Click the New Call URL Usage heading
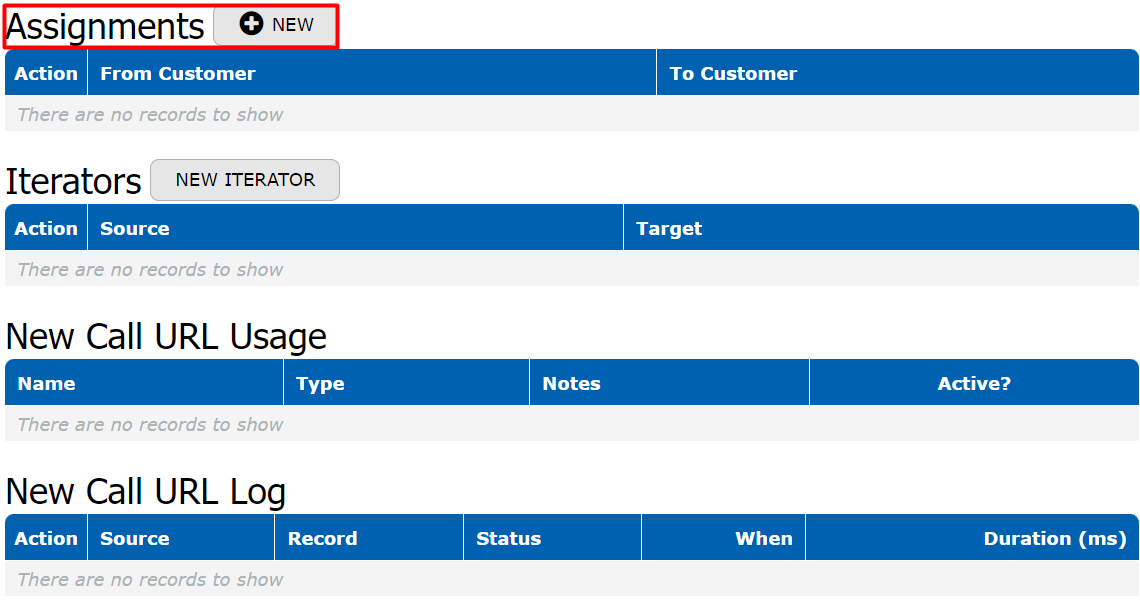 point(166,337)
